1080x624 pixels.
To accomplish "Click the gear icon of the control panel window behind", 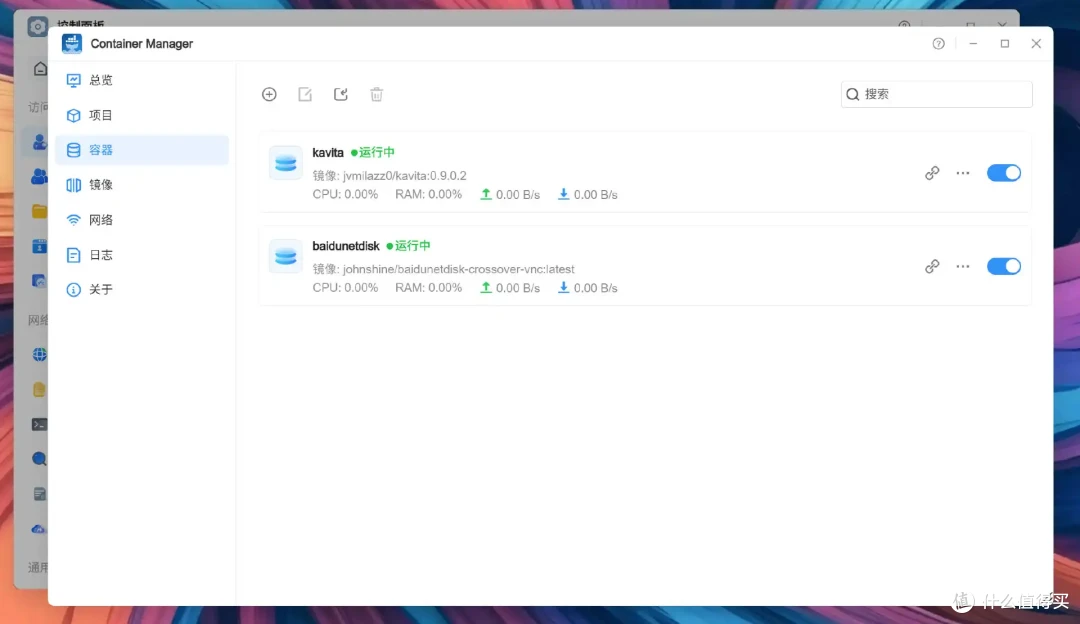I will click(x=37, y=27).
